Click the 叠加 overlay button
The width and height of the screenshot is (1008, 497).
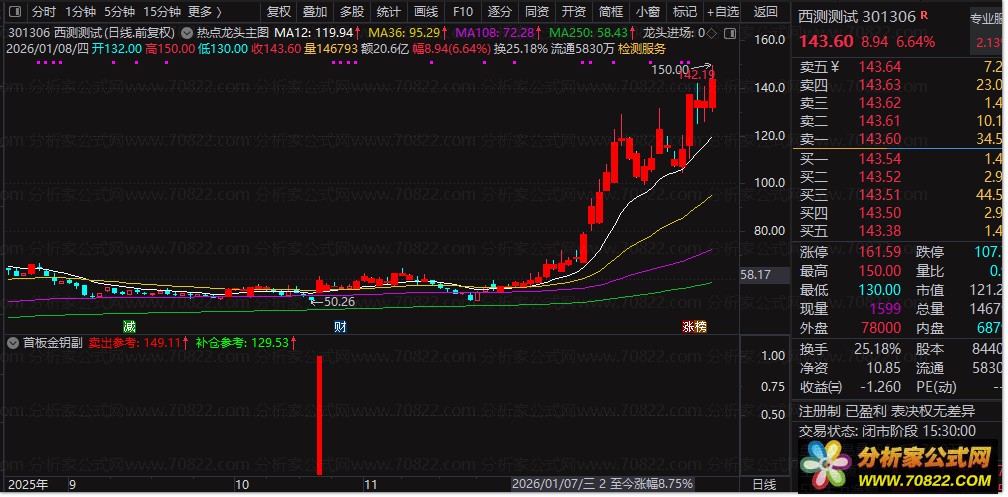pos(315,12)
